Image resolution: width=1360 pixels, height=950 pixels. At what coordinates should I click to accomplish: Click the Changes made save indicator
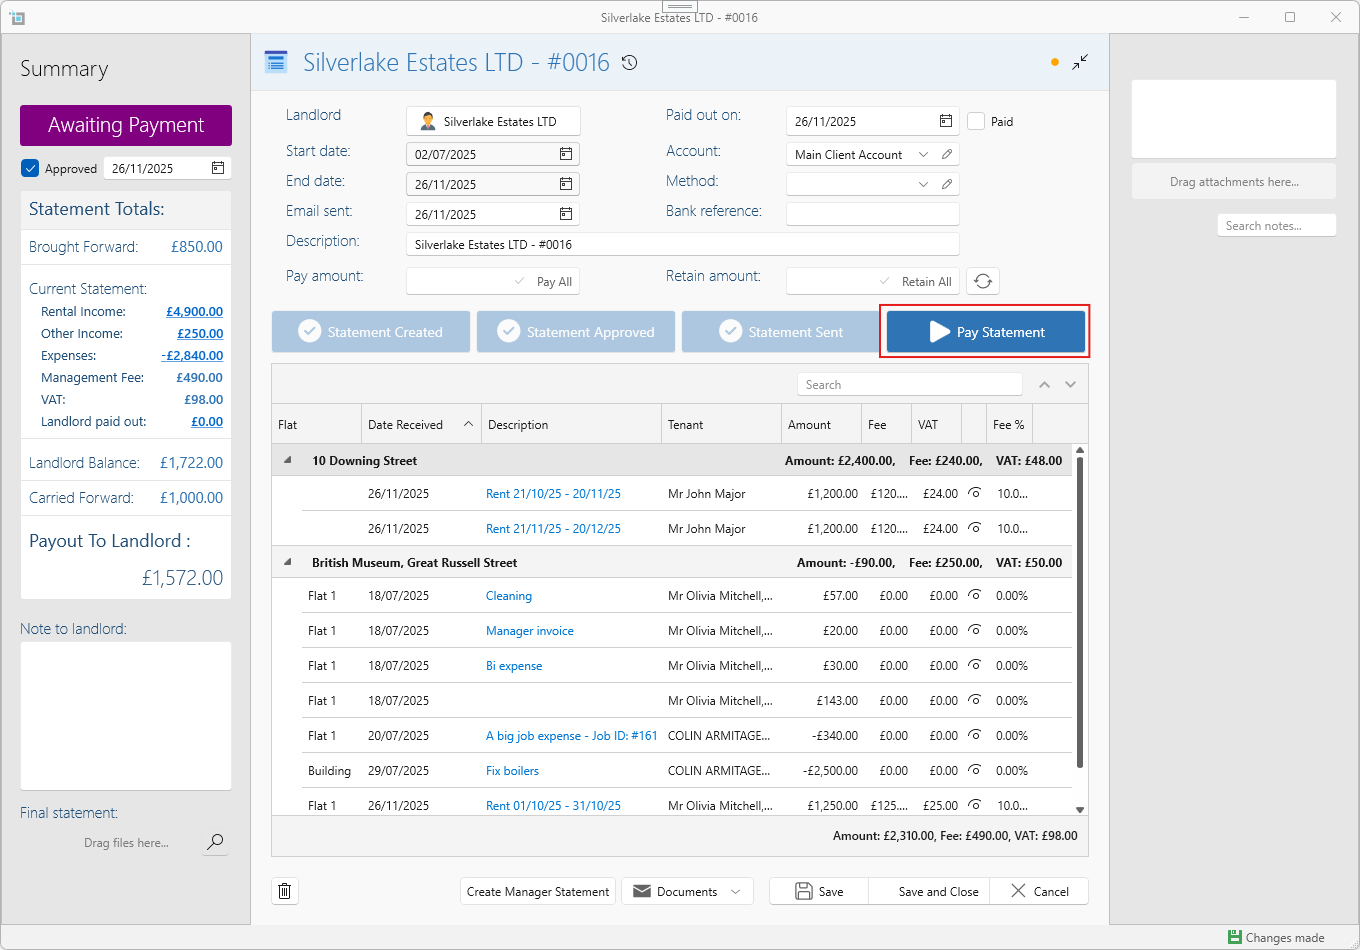pos(1276,938)
